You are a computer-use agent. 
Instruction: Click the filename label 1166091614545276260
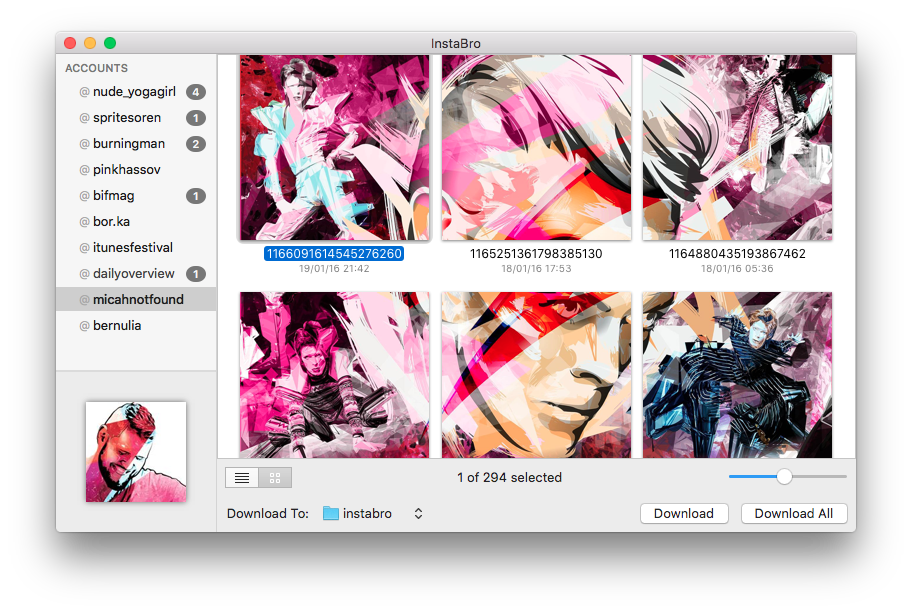334,254
